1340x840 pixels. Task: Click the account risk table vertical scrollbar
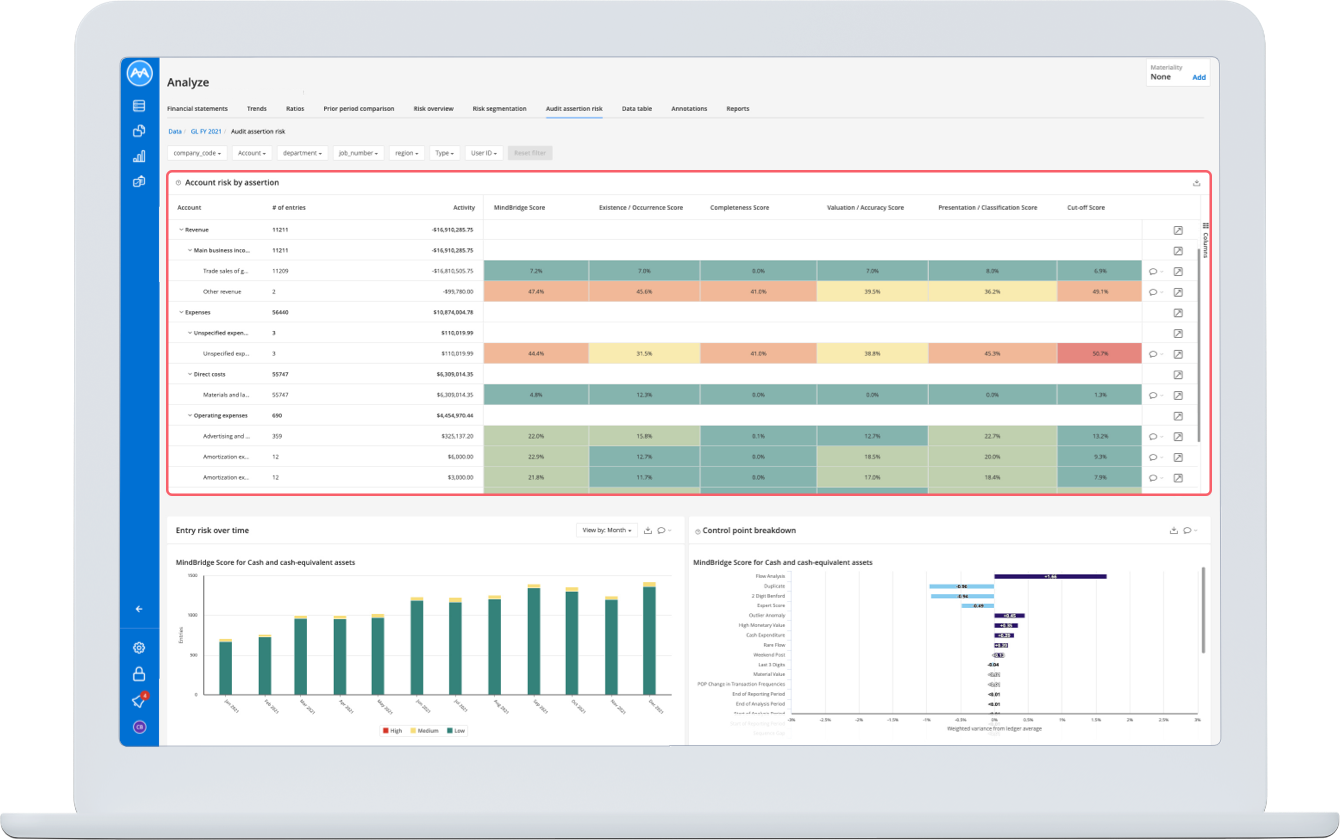(x=1198, y=343)
